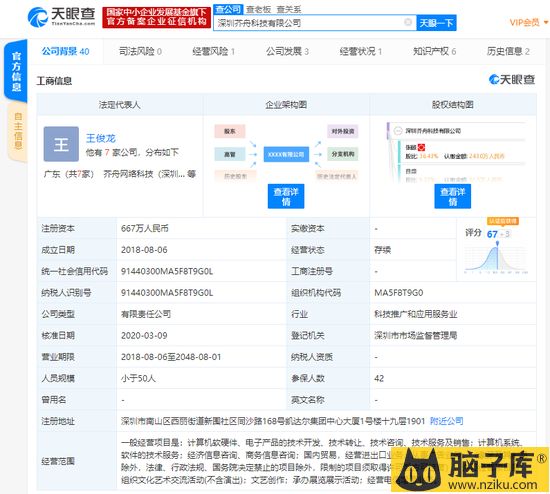Click the business term 2018-08-06至2048-08-01
The width and height of the screenshot is (550, 494).
tap(171, 357)
